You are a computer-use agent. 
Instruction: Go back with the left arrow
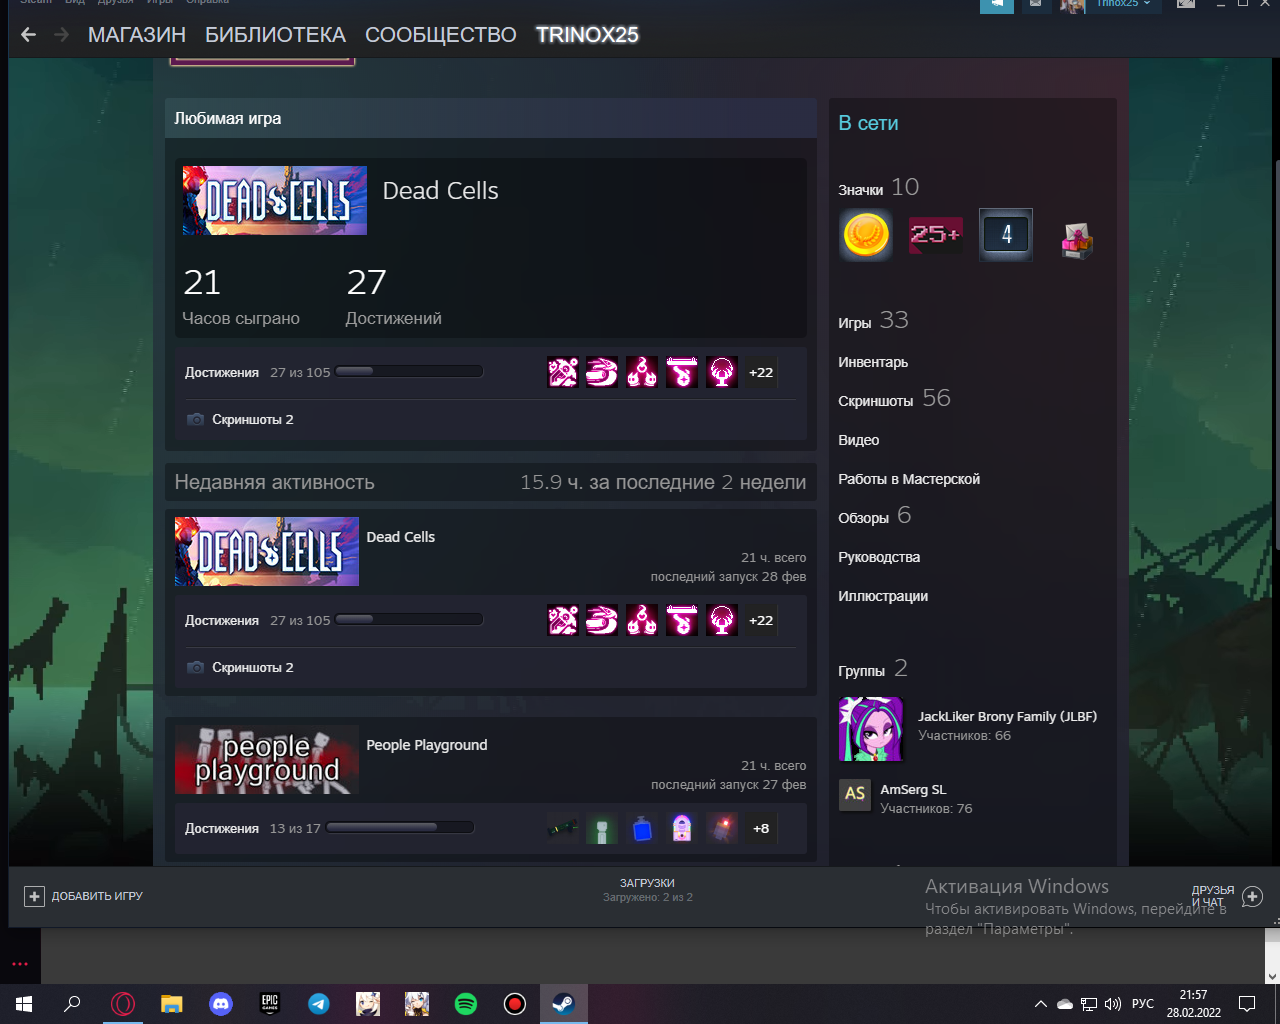tap(29, 35)
